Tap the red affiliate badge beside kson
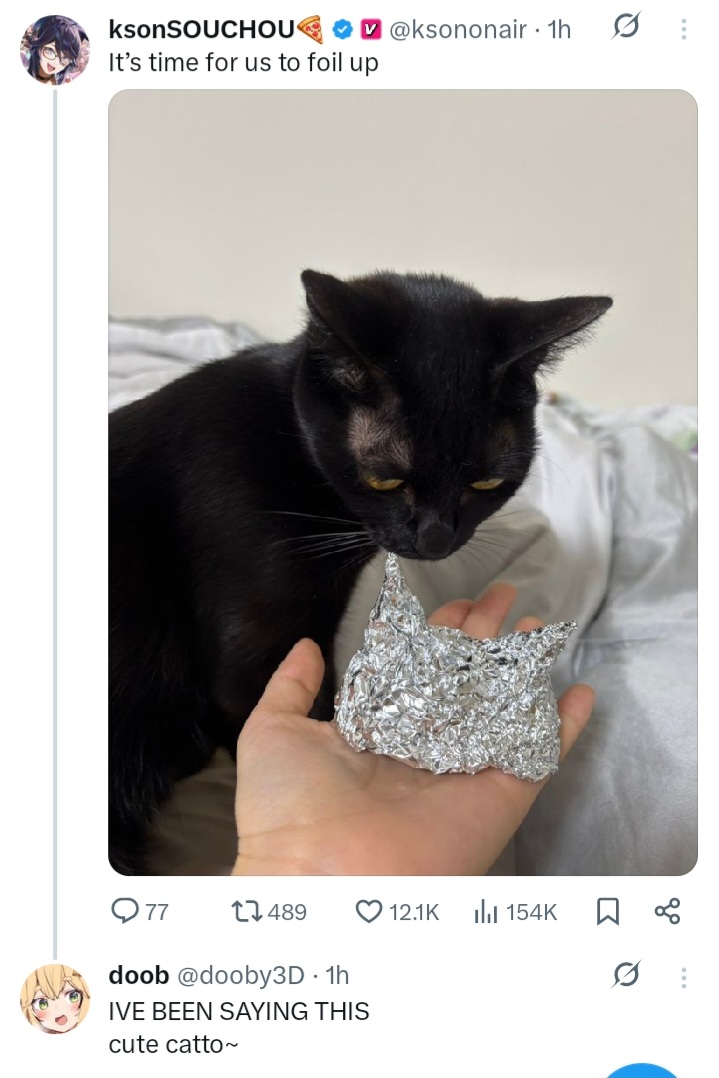719x1078 pixels. tap(370, 29)
